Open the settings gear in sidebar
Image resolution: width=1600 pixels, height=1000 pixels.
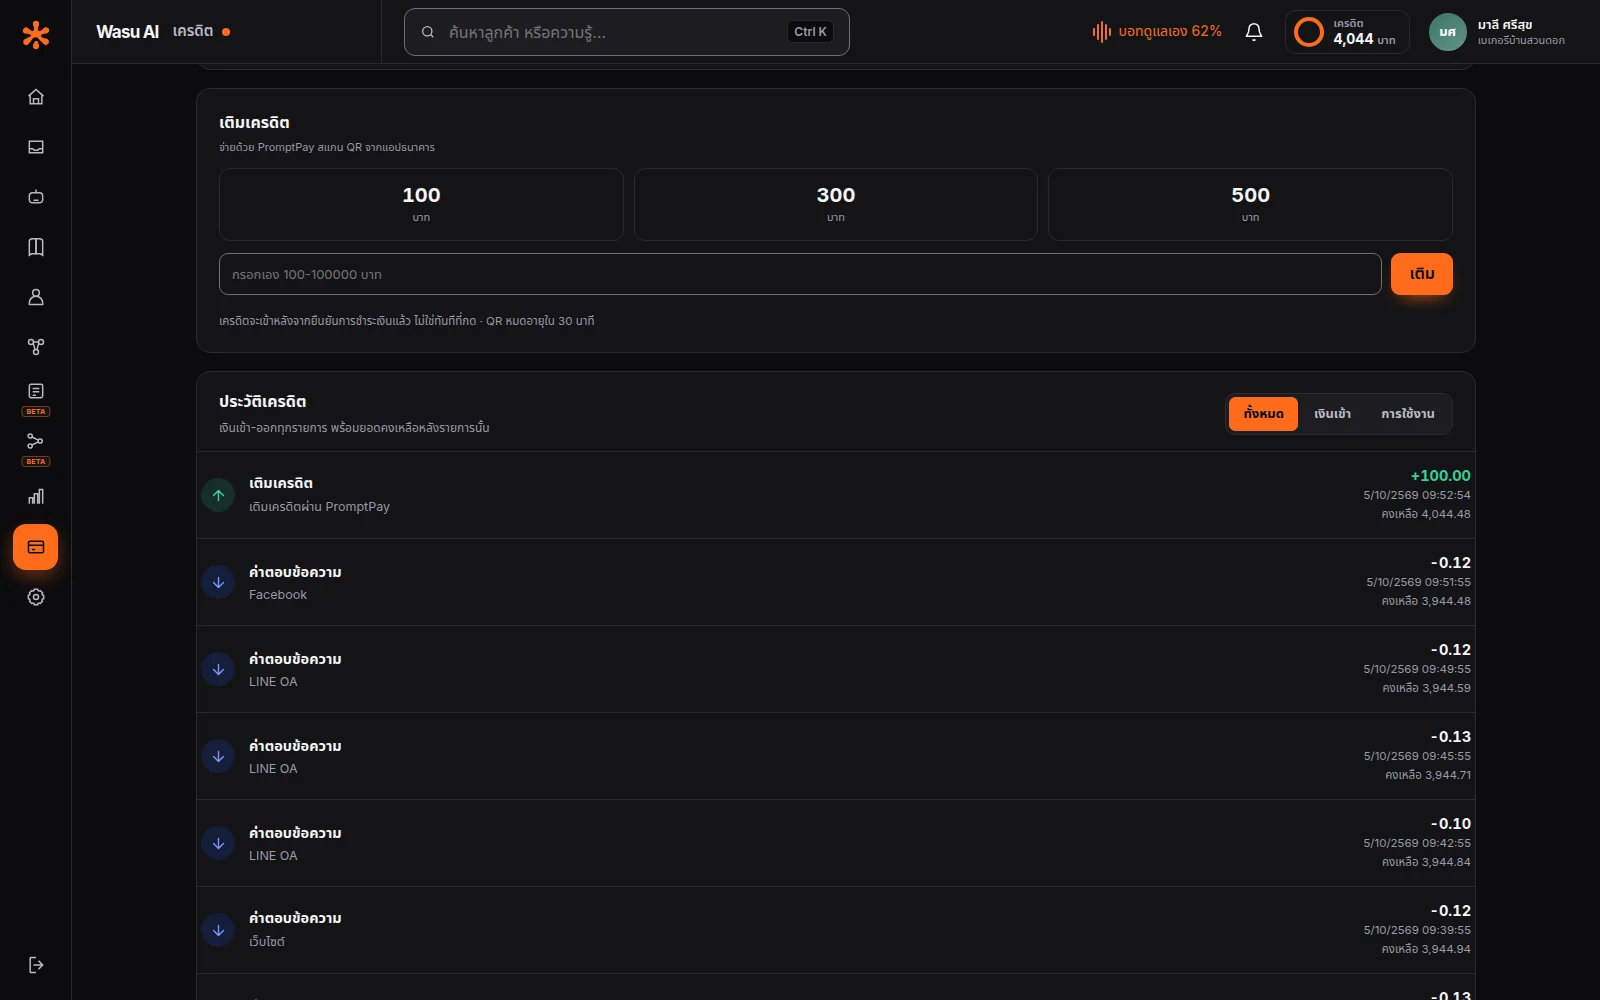coord(36,597)
